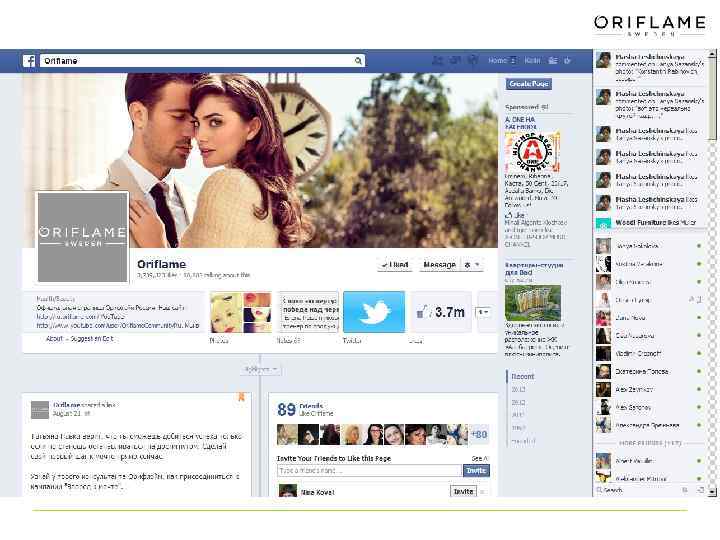Image resolution: width=720 pixels, height=540 pixels.
Task: Click the Create Page button
Action: click(x=529, y=84)
